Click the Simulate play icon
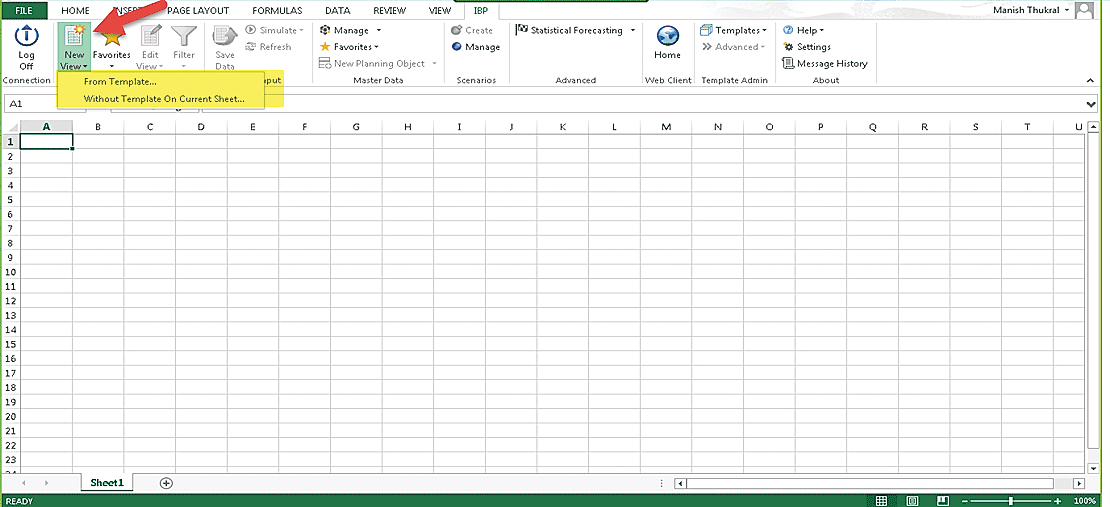1110x507 pixels. (251, 30)
